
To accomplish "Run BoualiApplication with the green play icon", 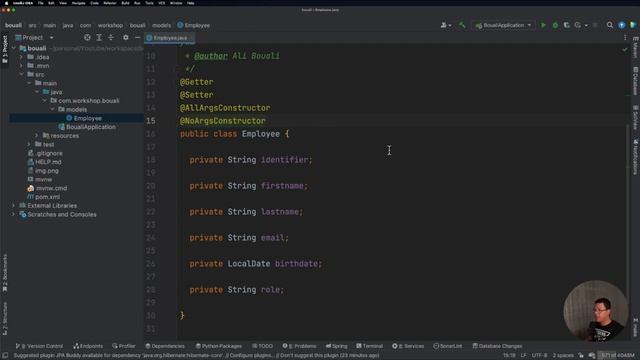I will pyautogui.click(x=543, y=25).
